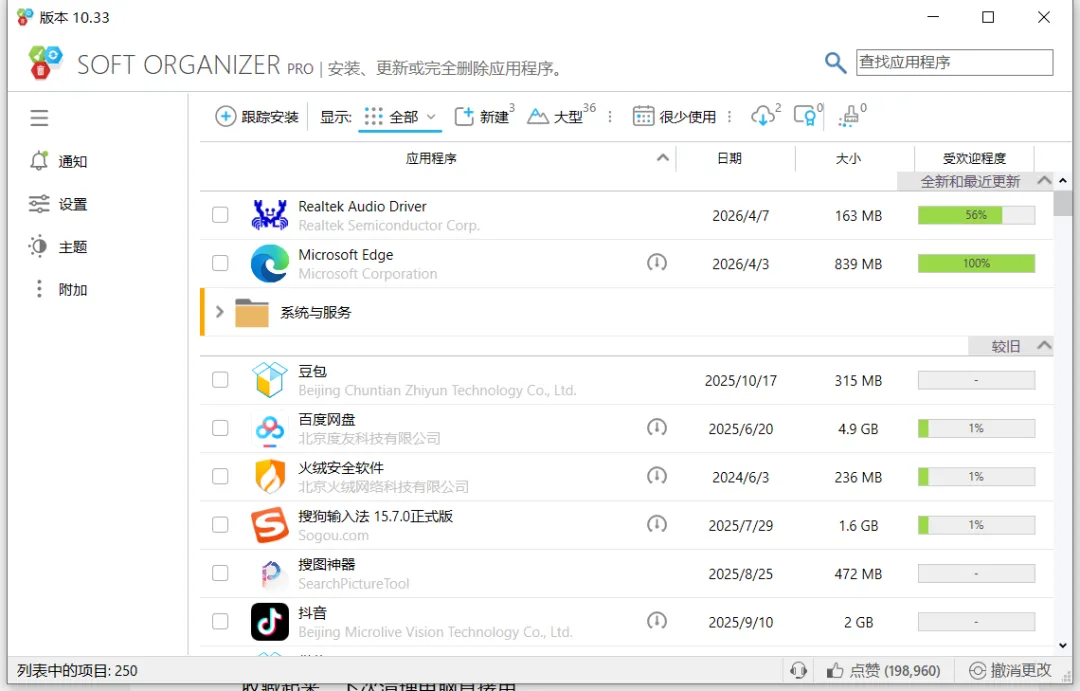This screenshot has width=1080, height=691.
Task: Click 百度网盘 1% popularity bar
Action: coord(976,429)
